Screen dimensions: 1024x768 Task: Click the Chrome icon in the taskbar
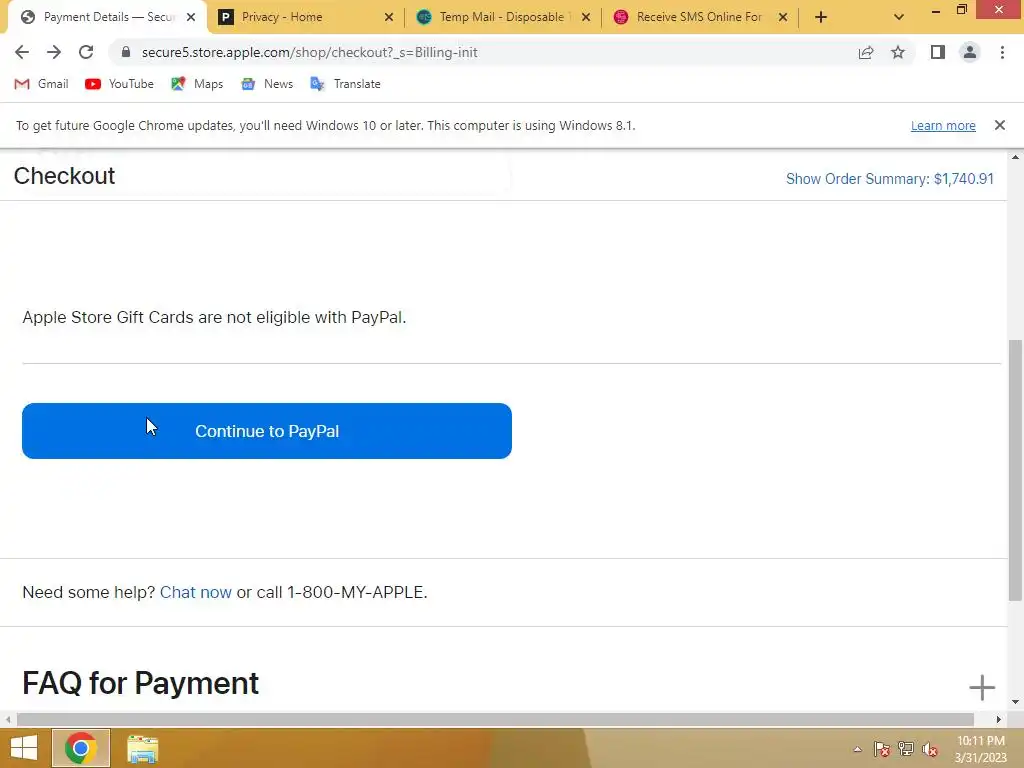pos(81,748)
